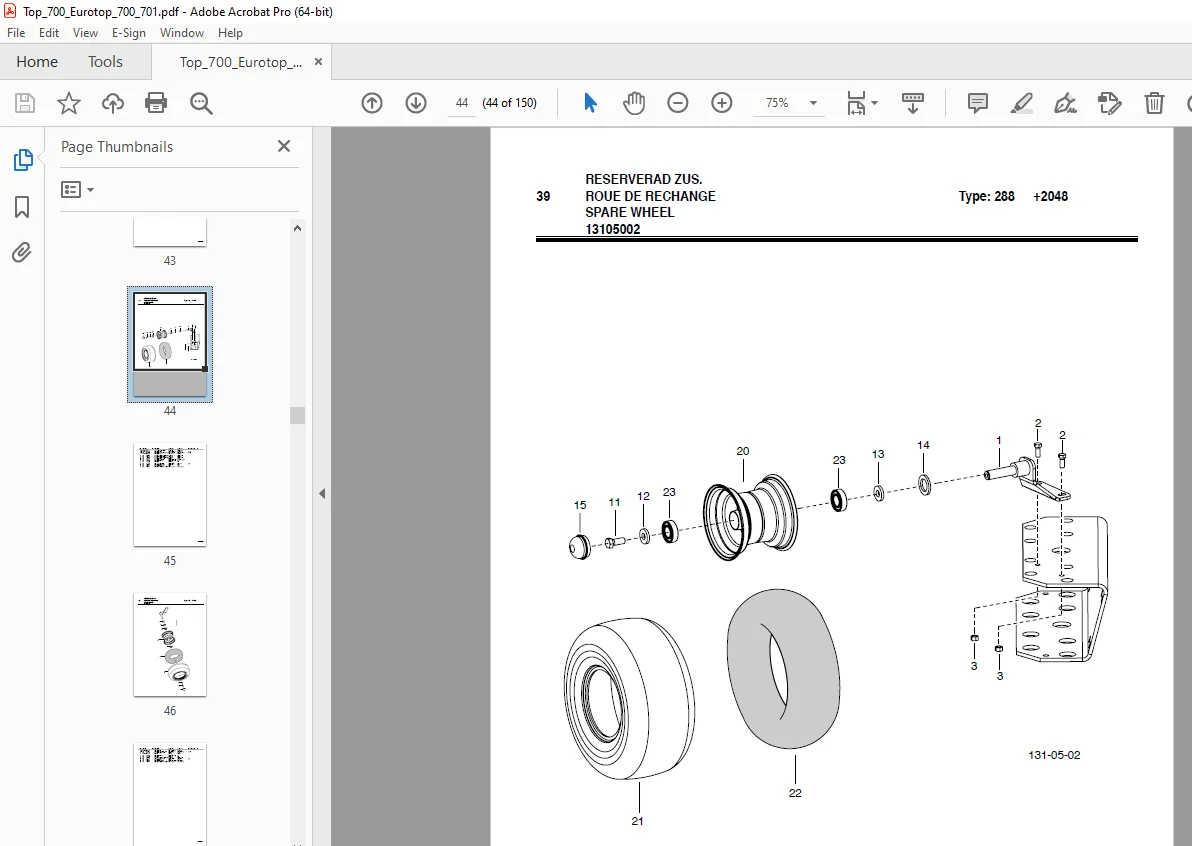Open the View menu
This screenshot has height=846, width=1192.
tap(85, 33)
